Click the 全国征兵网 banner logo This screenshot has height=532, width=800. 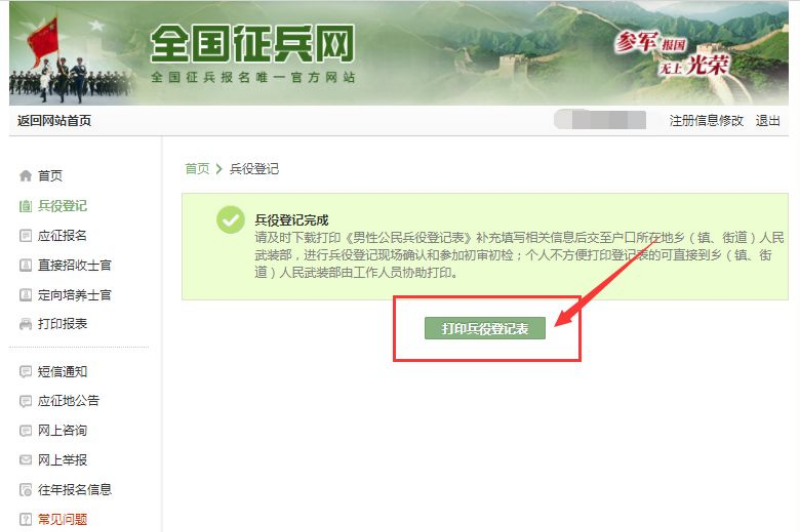(x=253, y=44)
